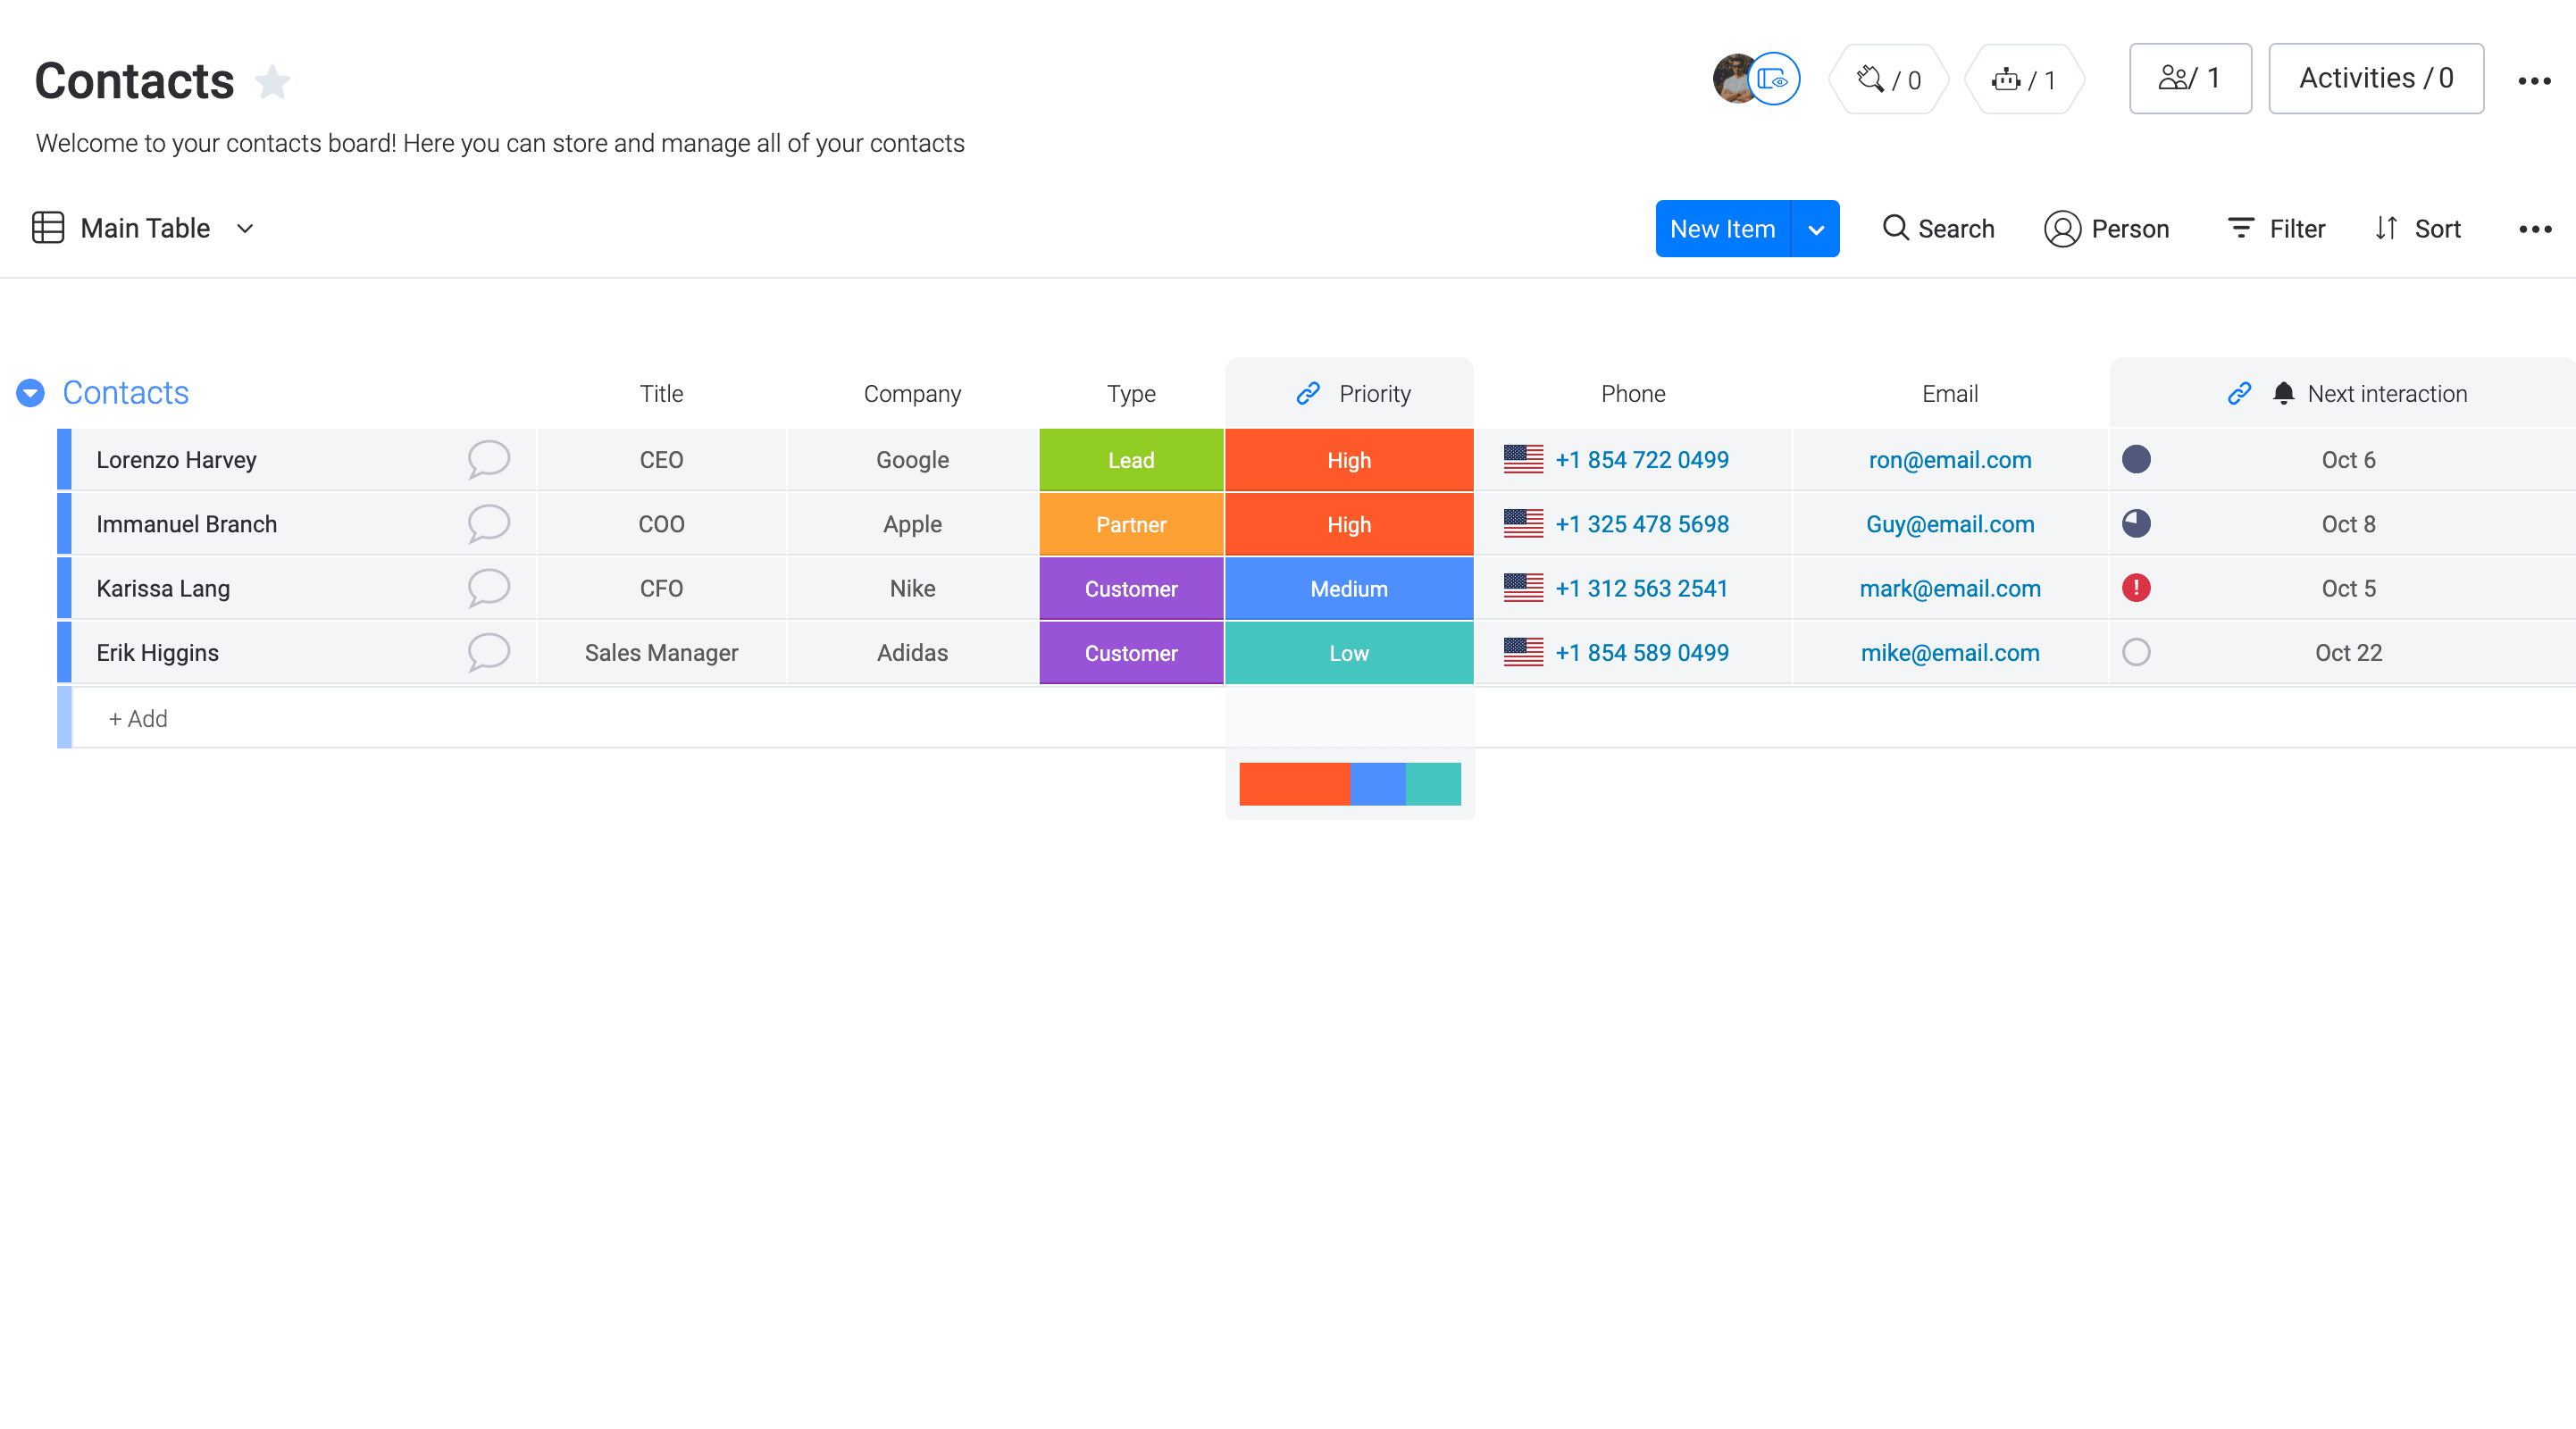This screenshot has width=2576, height=1429.
Task: Click the Priority column header tab
Action: click(1350, 392)
